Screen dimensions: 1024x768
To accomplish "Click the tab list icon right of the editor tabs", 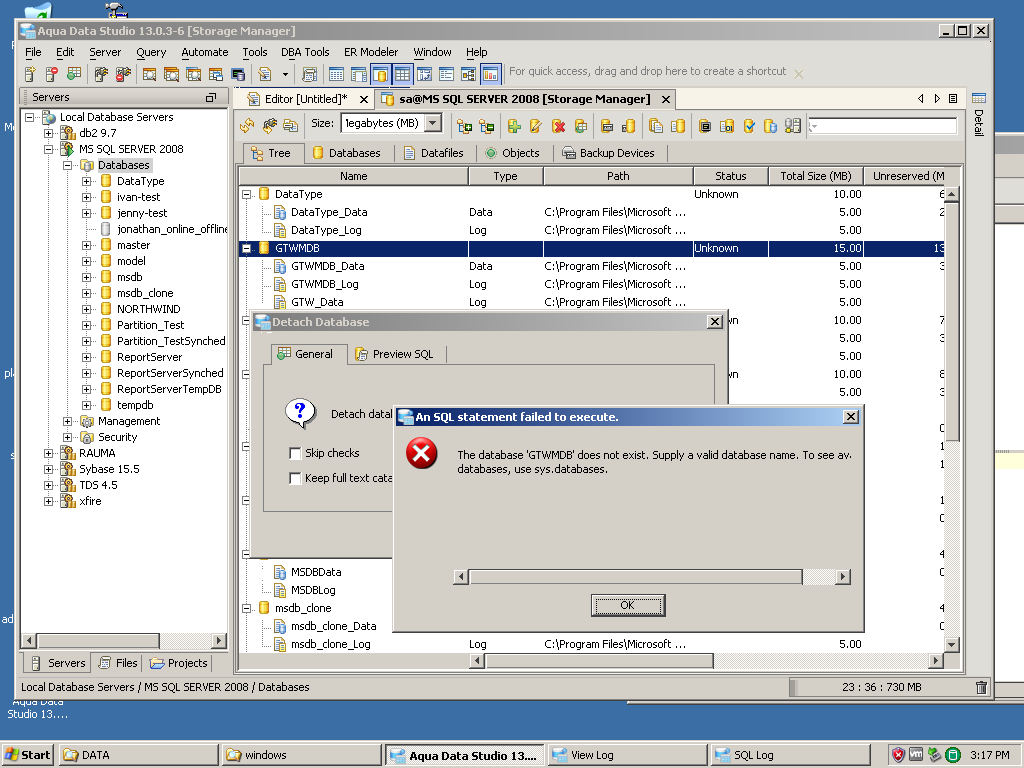I will [953, 99].
